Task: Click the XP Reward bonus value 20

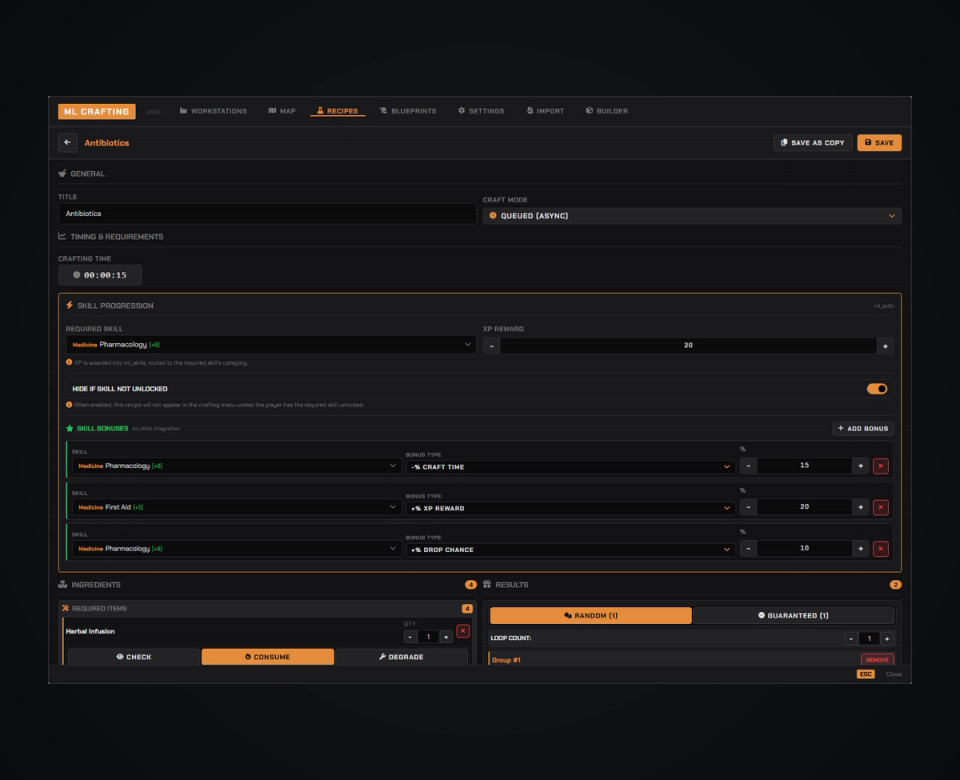Action: [804, 507]
